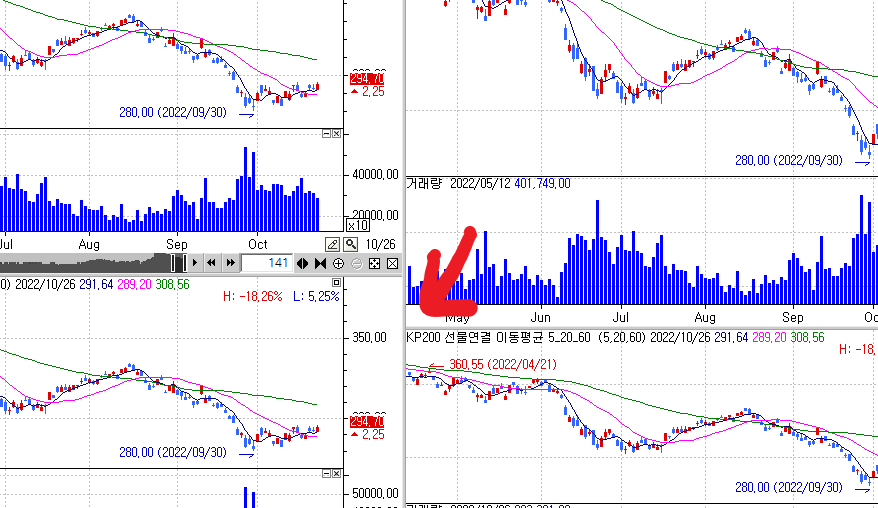Click the compress candles bowtie icon

pos(320,263)
